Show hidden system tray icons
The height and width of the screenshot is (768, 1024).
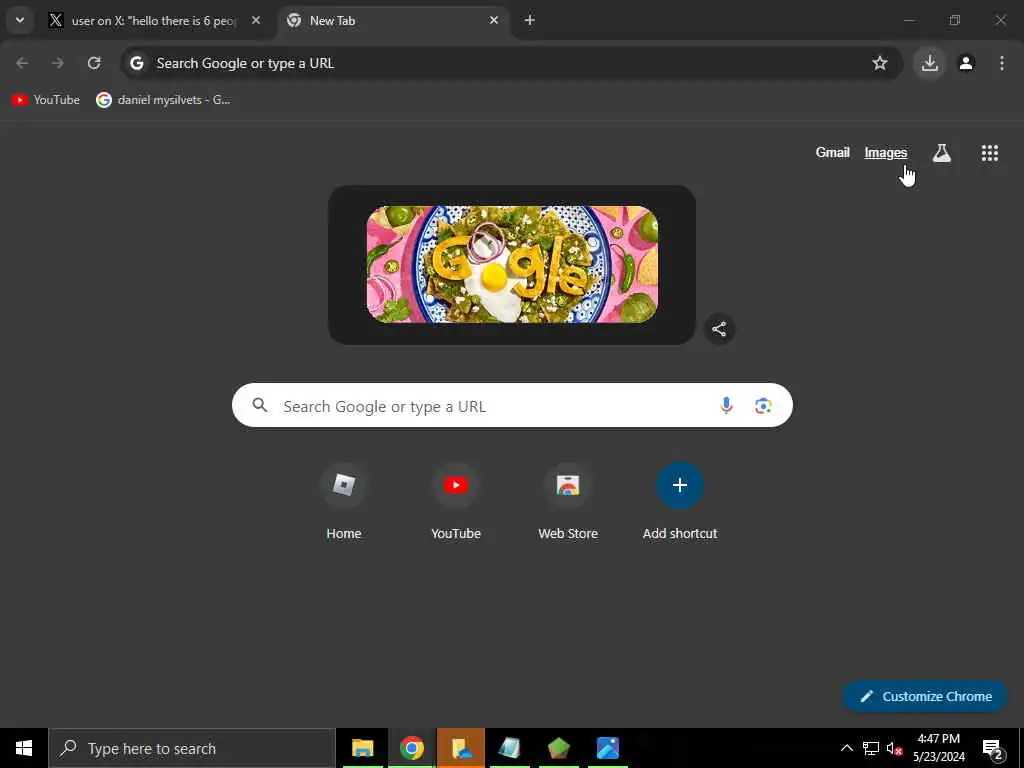point(846,748)
